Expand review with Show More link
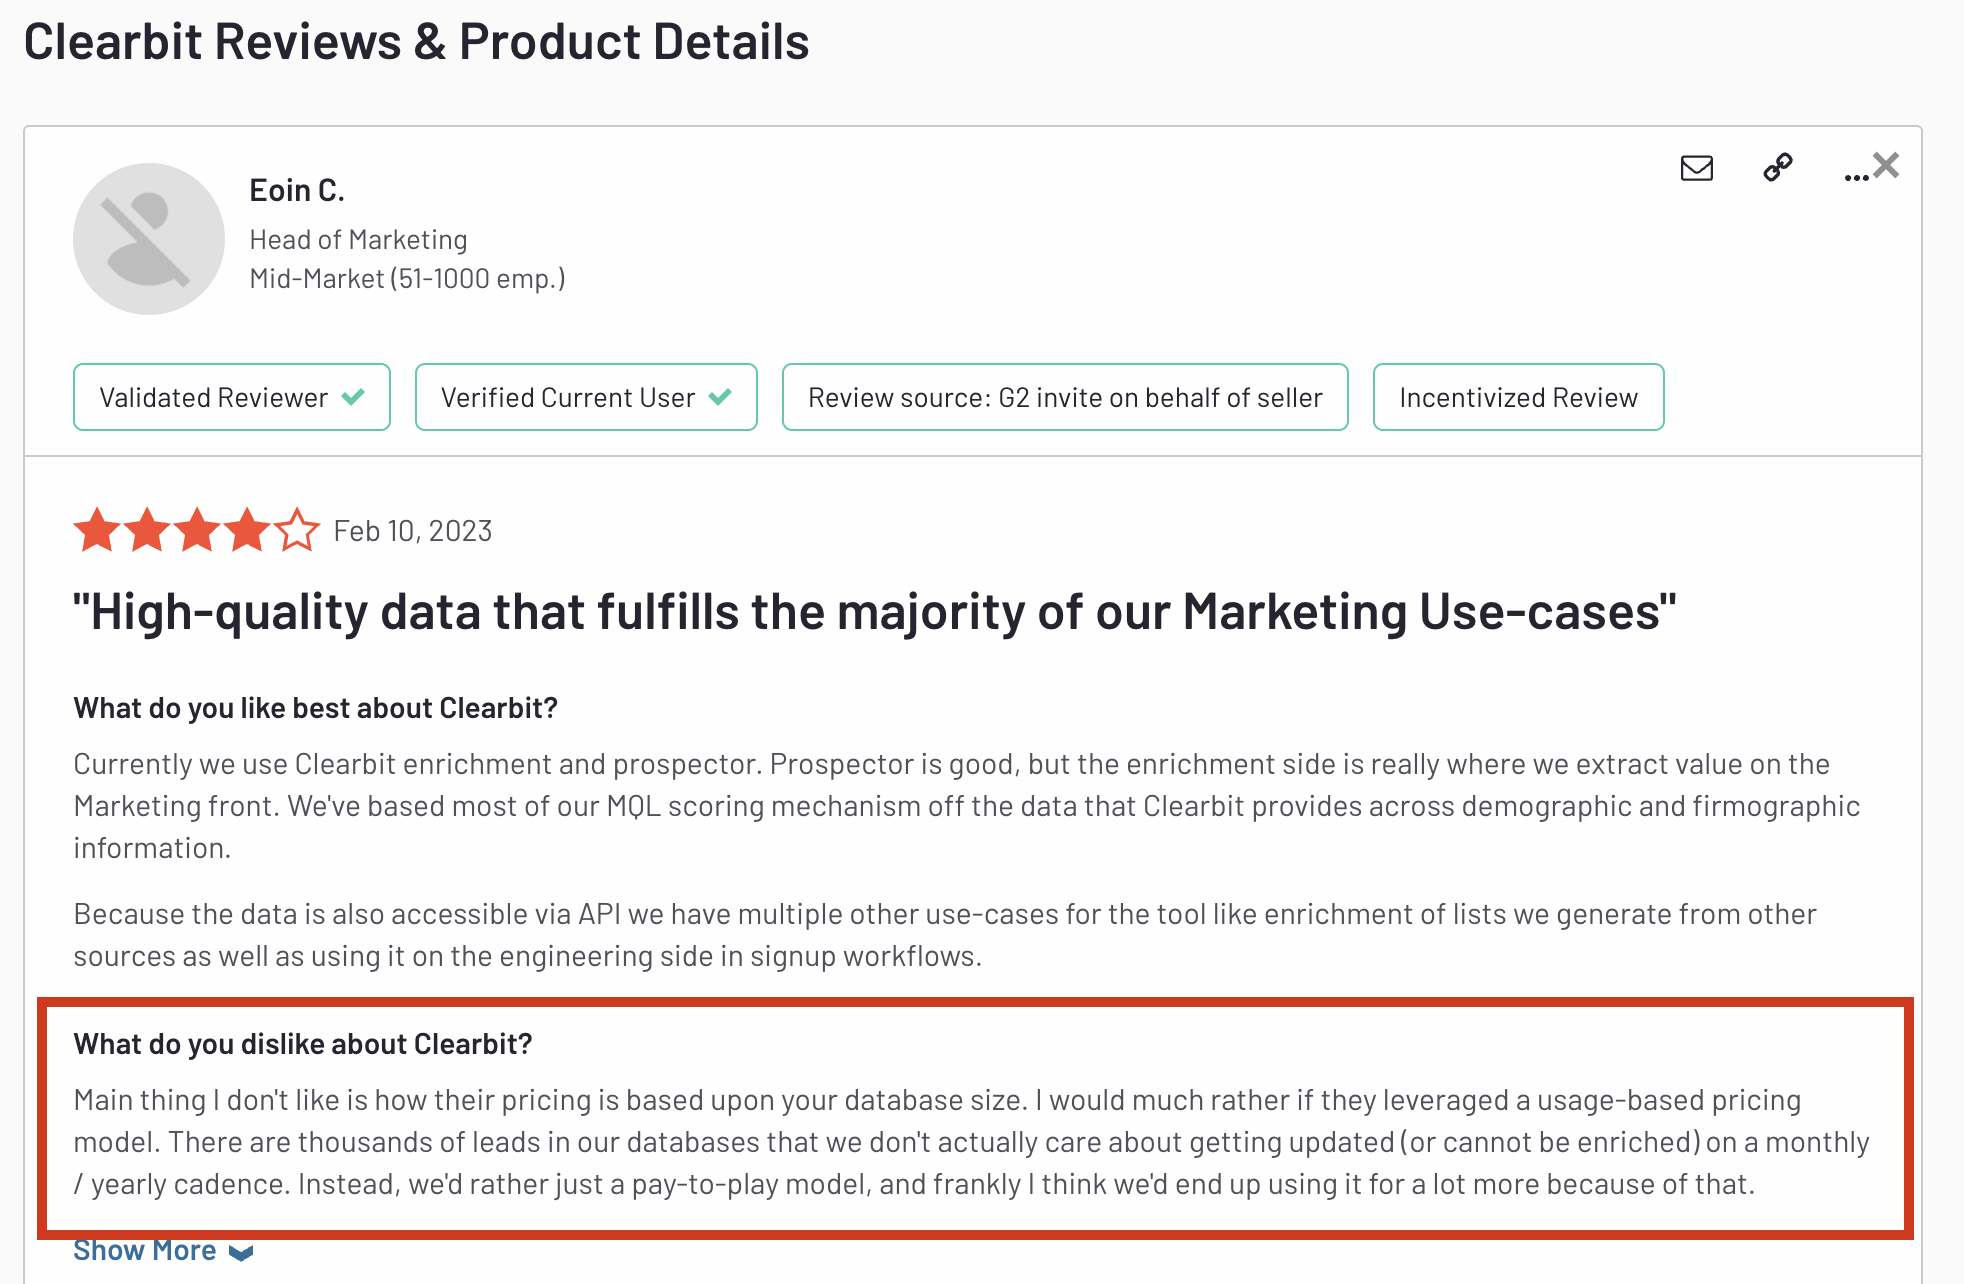The image size is (1964, 1284). (x=145, y=1250)
